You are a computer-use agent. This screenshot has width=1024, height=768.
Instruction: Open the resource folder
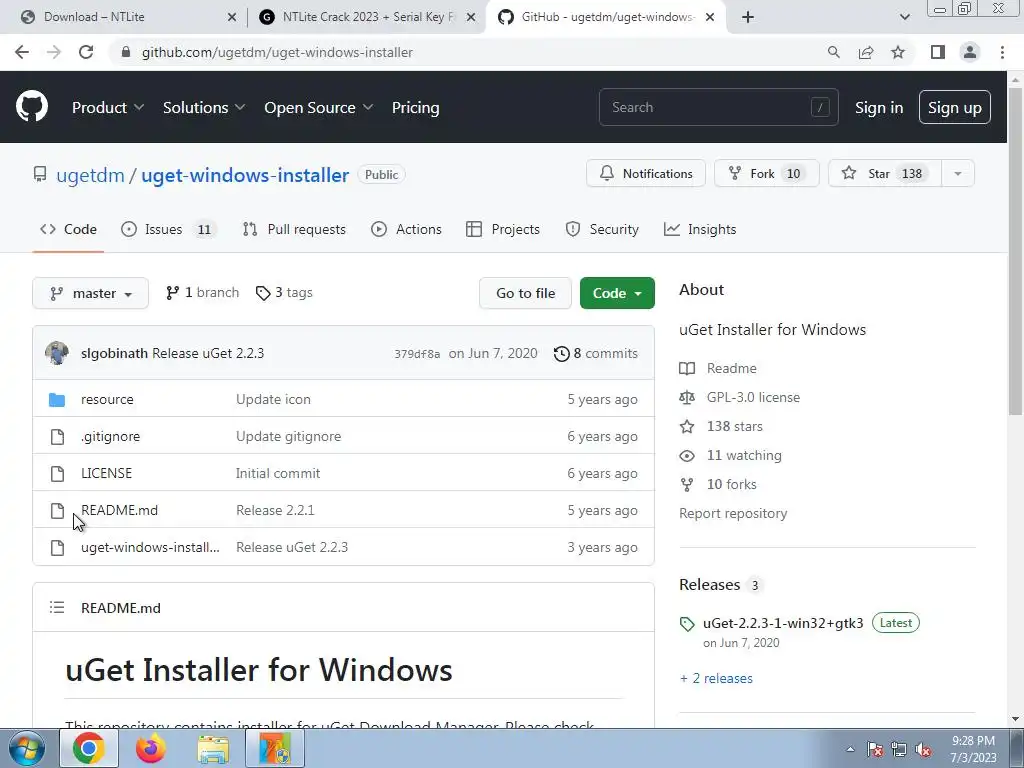click(107, 399)
